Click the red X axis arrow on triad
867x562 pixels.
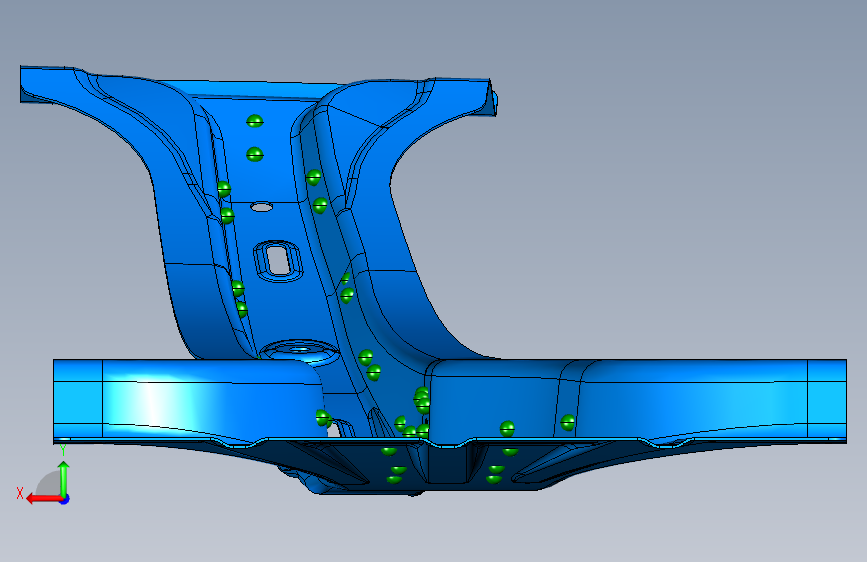pyautogui.click(x=44, y=499)
